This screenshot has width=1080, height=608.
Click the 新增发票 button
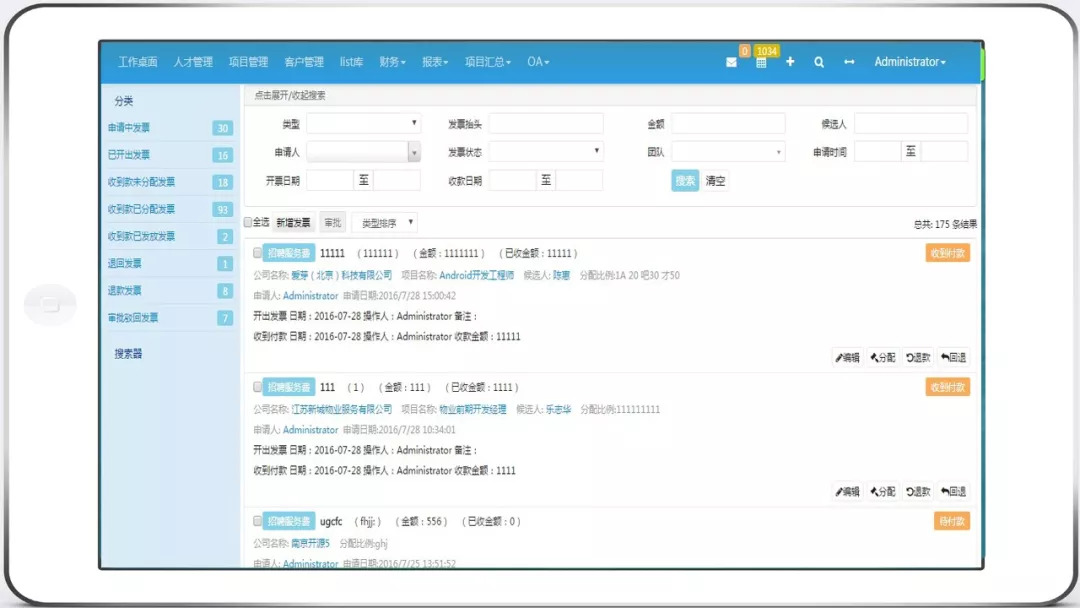293,223
